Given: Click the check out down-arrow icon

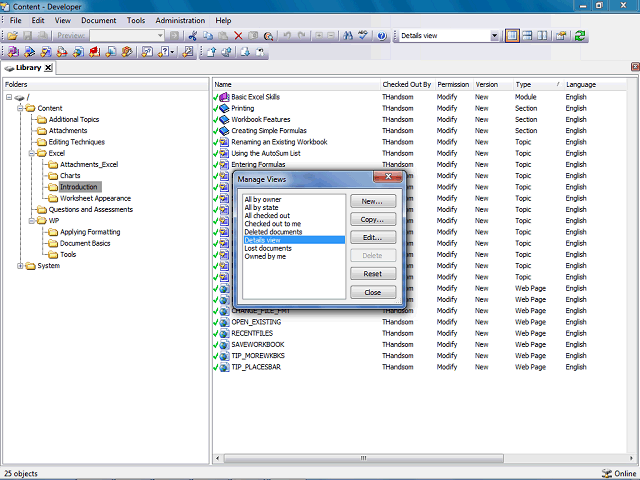Looking at the screenshot, I should pos(244,52).
